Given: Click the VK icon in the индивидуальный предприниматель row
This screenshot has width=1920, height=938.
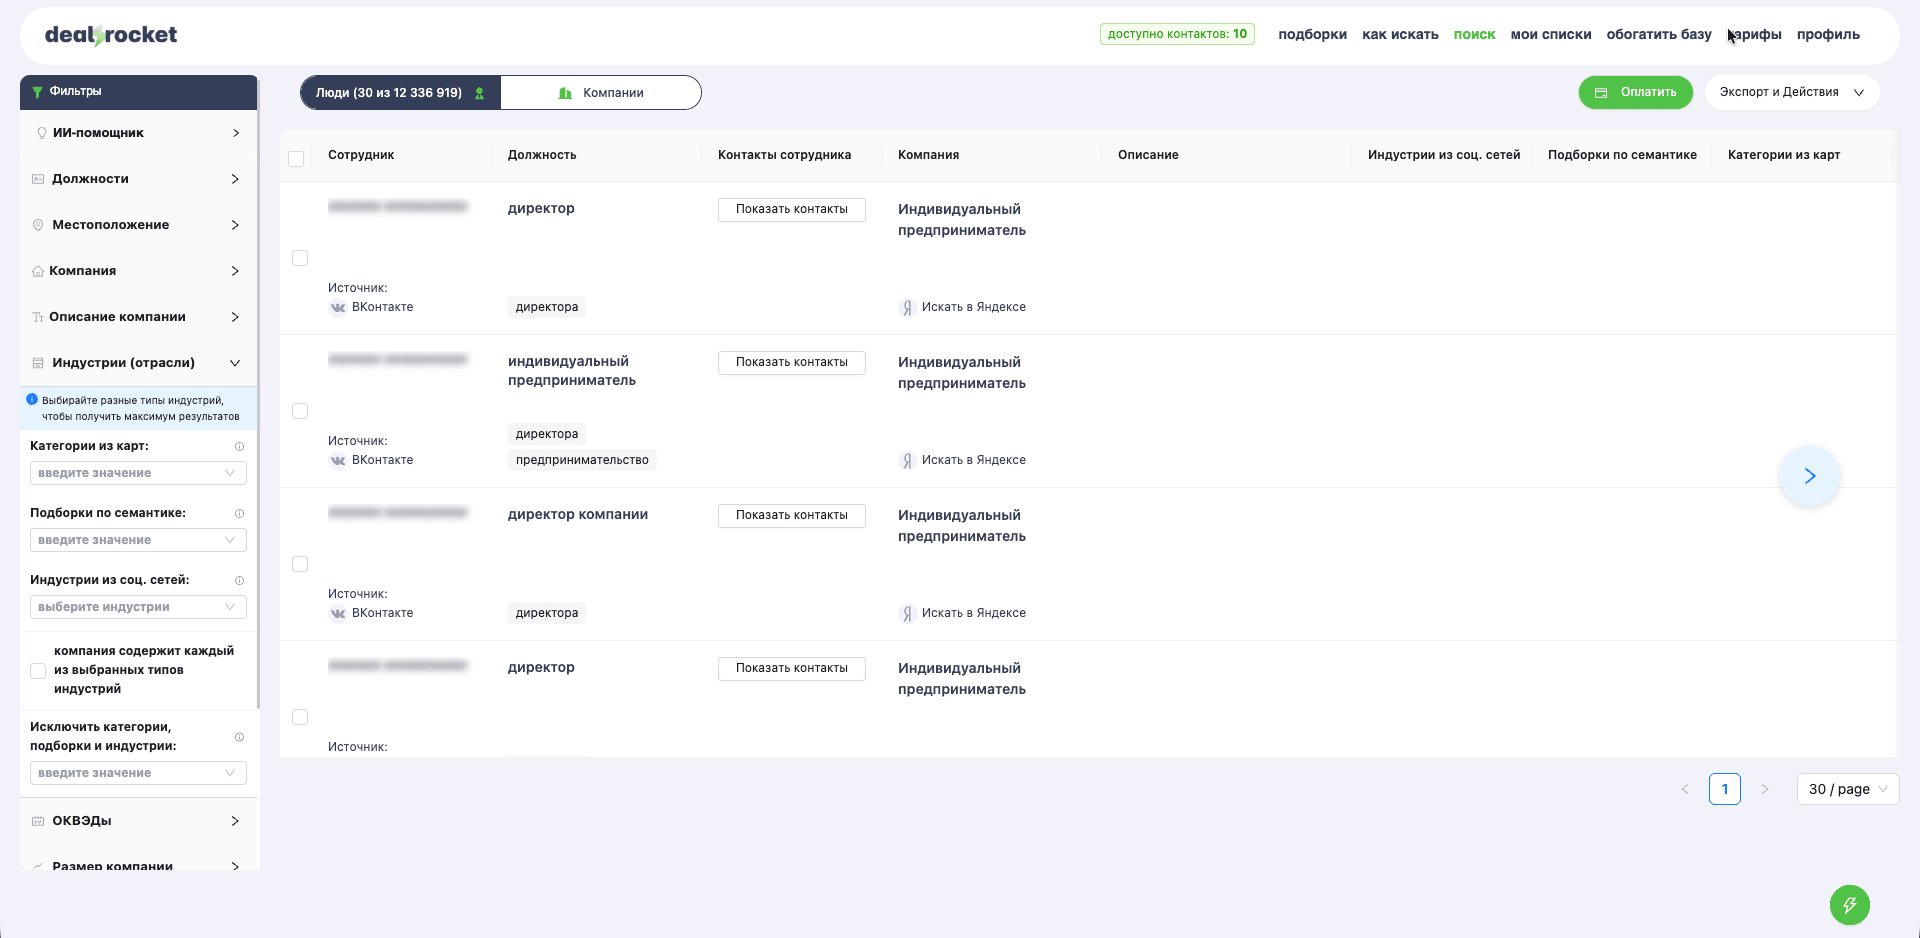Looking at the screenshot, I should tap(338, 461).
